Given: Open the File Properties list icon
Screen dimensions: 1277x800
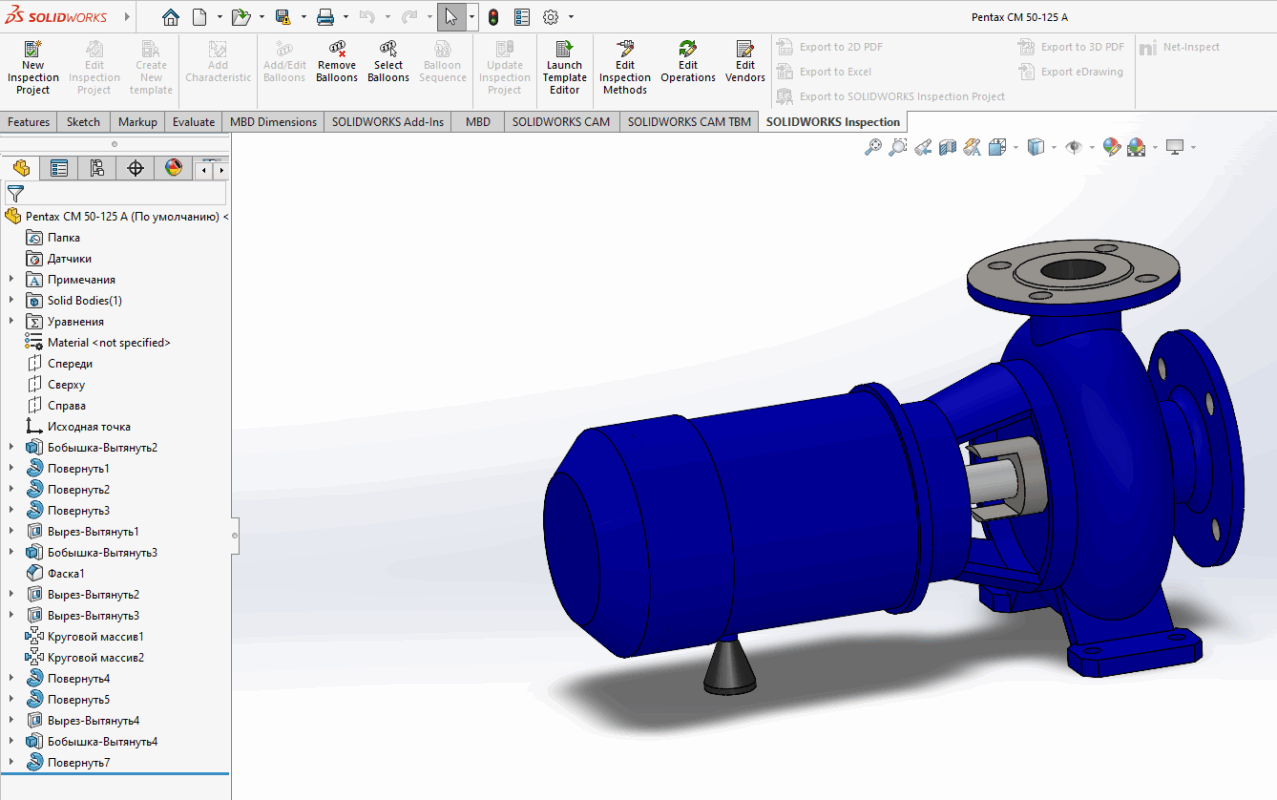Looking at the screenshot, I should (522, 17).
